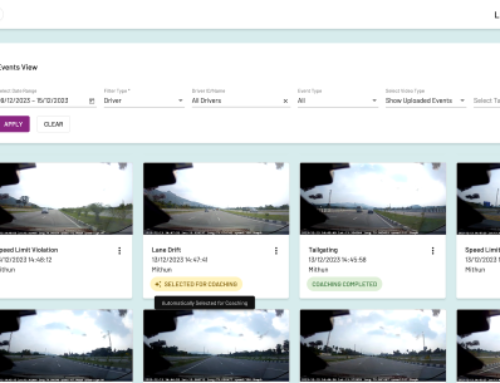This screenshot has width=500, height=383.
Task: Open options menu for Lane Drift card
Action: (276, 251)
